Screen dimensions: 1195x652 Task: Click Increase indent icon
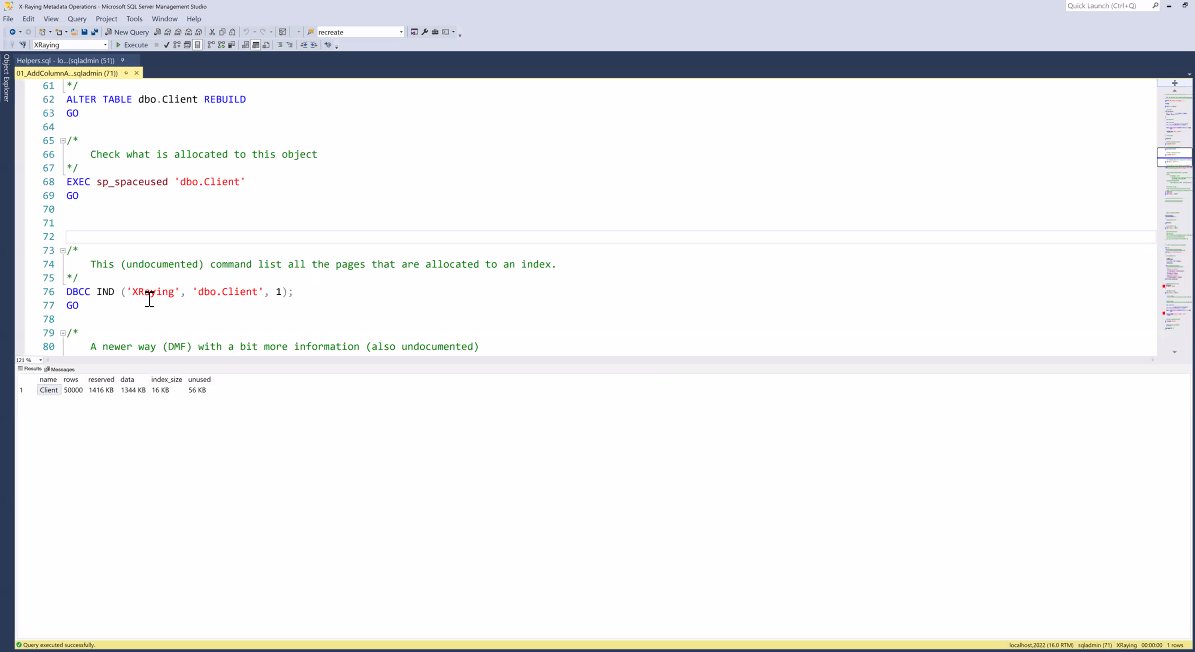pyautogui.click(x=313, y=45)
